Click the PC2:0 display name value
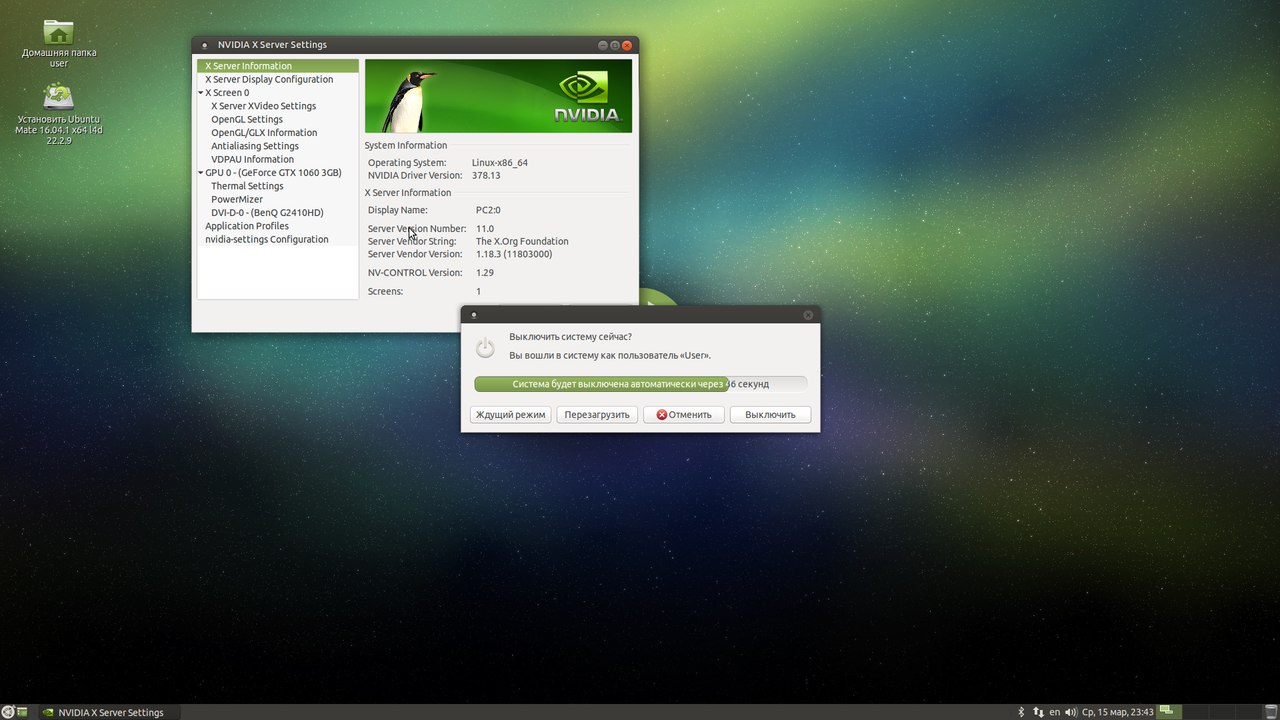1280x720 pixels. click(488, 210)
